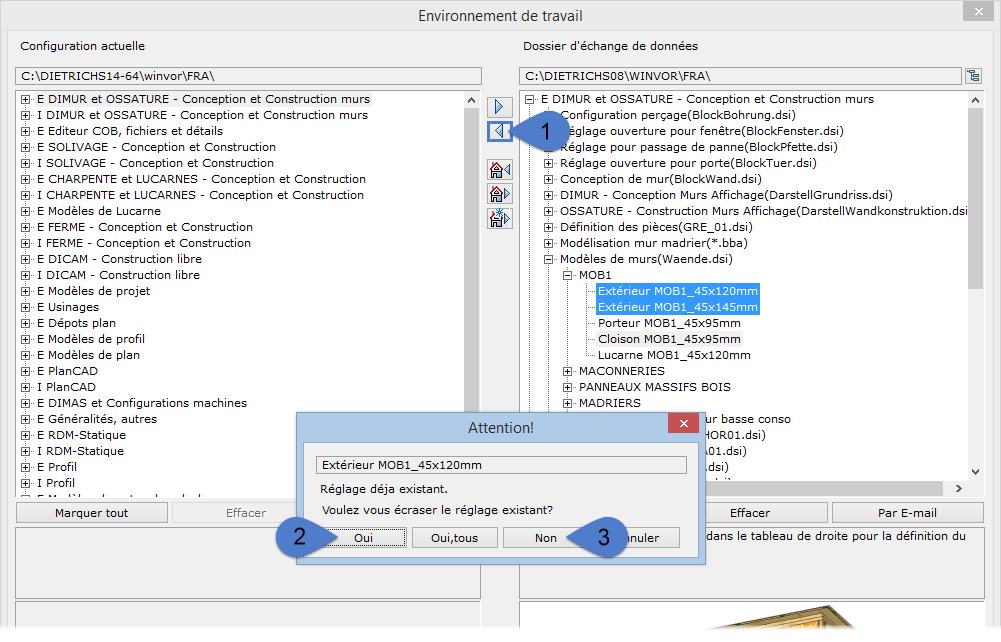This screenshot has width=1001, height=642.
Task: Click the 'Par E-mail' button
Action: (908, 513)
